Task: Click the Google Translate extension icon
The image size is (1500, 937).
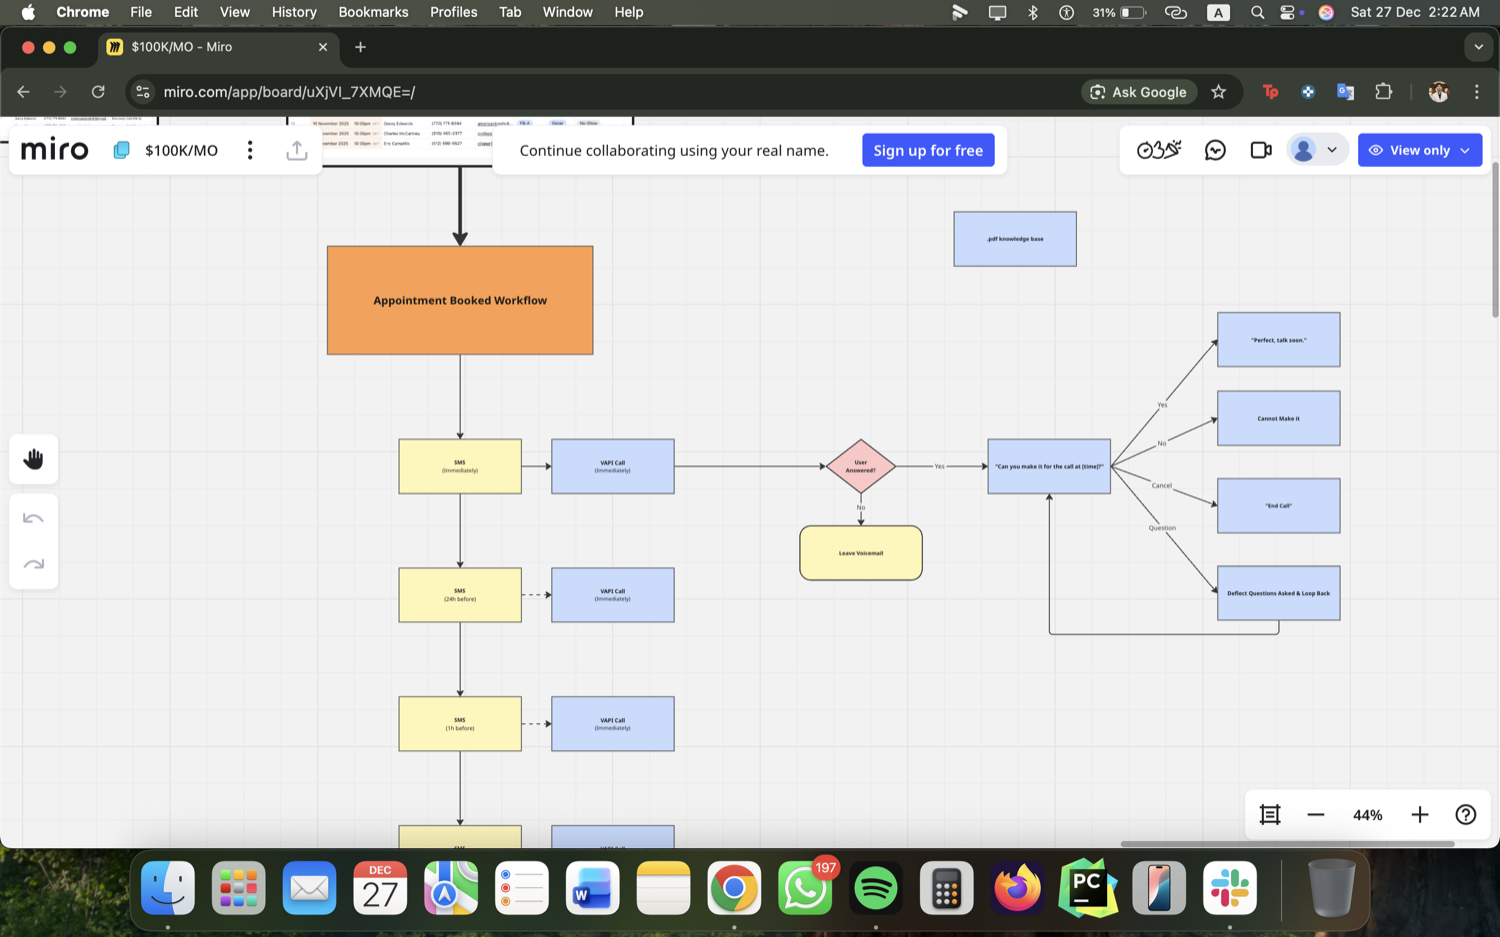Action: click(1346, 92)
